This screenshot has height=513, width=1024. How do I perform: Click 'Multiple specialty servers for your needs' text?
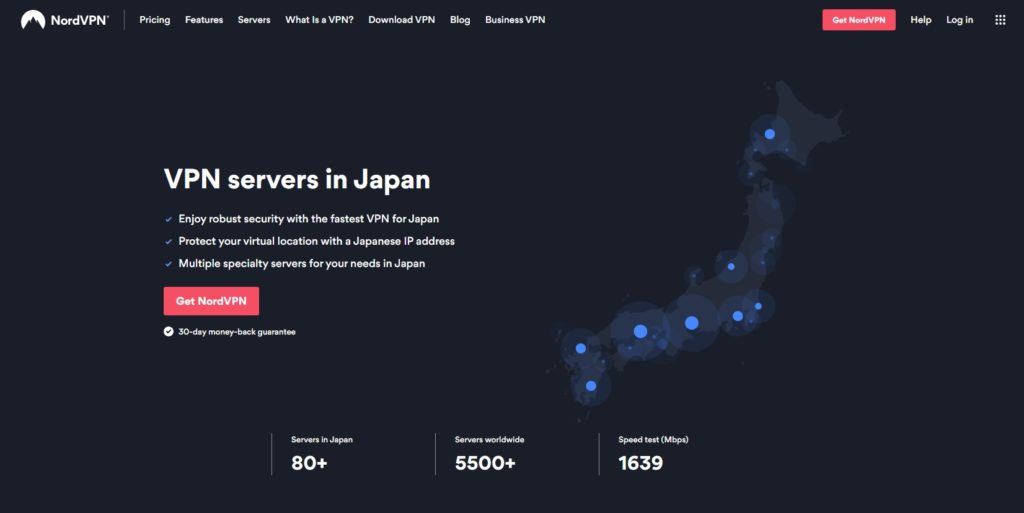(302, 264)
